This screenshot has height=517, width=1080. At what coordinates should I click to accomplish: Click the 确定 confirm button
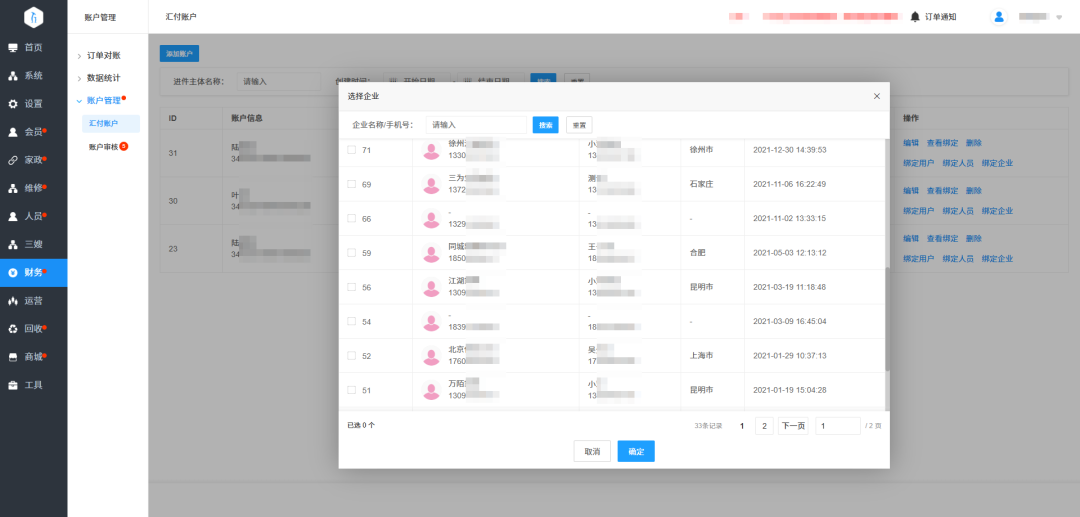coord(636,451)
